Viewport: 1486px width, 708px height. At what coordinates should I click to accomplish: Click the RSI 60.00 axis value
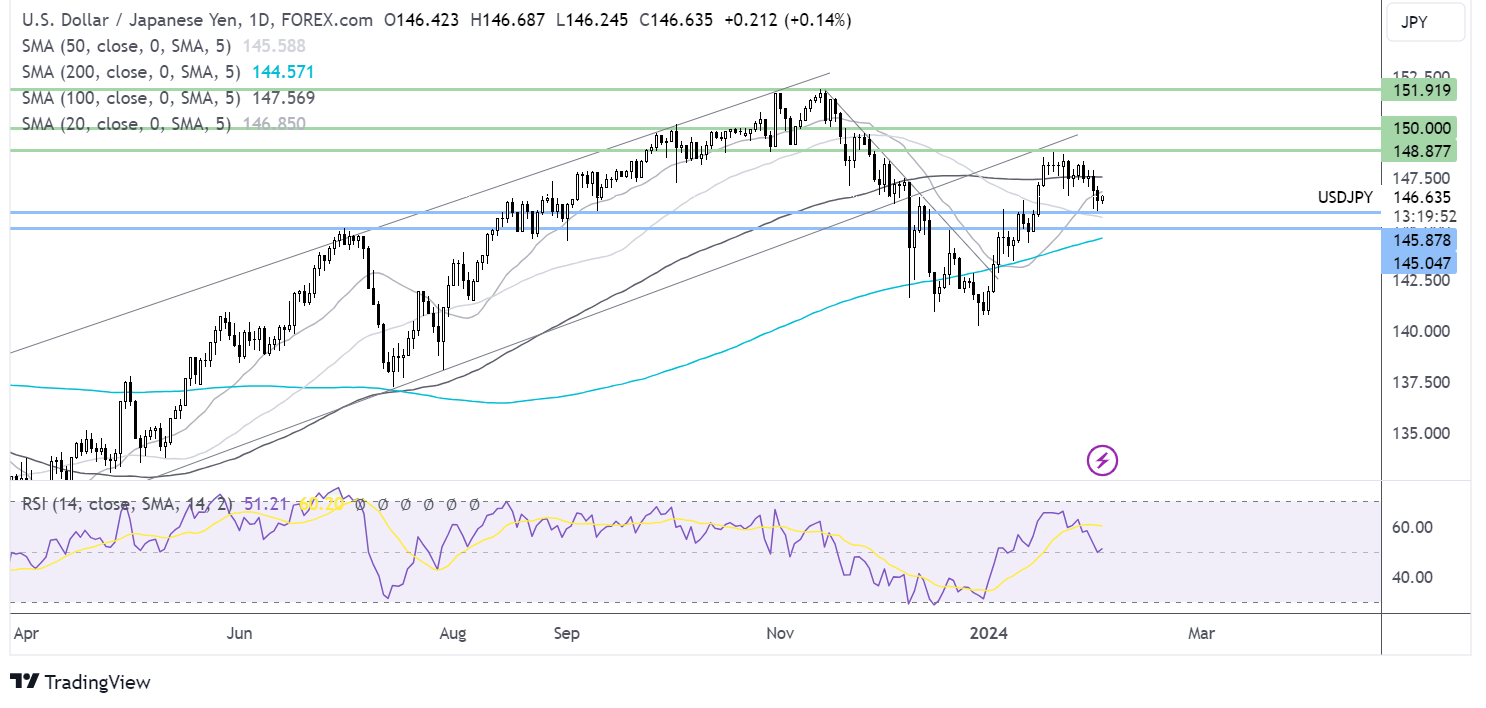pyautogui.click(x=1415, y=527)
